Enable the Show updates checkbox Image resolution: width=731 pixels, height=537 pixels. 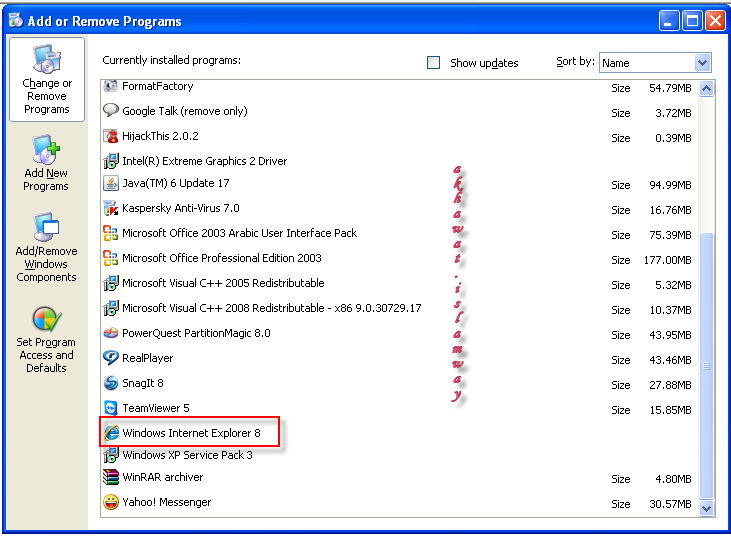click(434, 62)
